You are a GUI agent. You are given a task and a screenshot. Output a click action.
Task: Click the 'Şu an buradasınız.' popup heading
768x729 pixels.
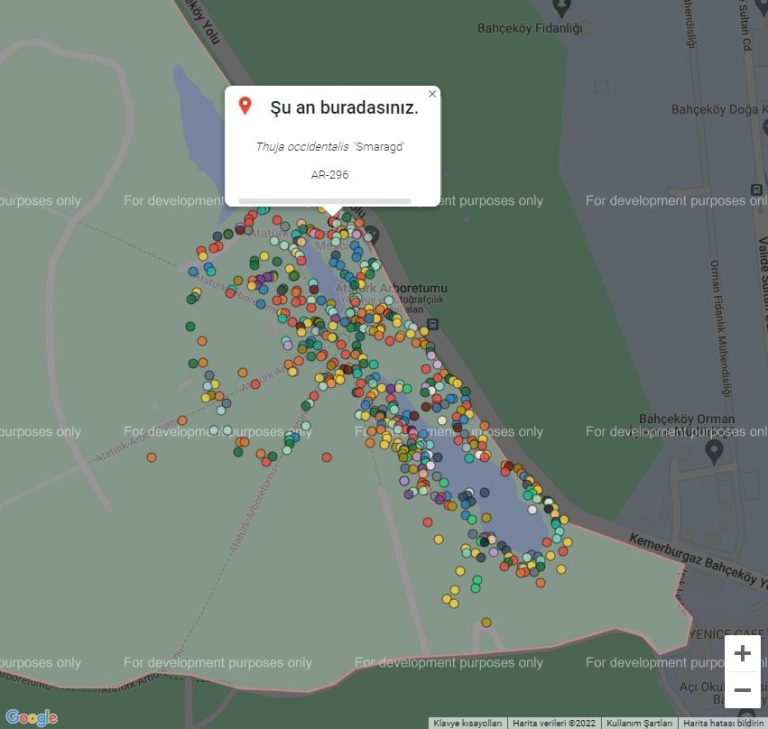[x=344, y=107]
